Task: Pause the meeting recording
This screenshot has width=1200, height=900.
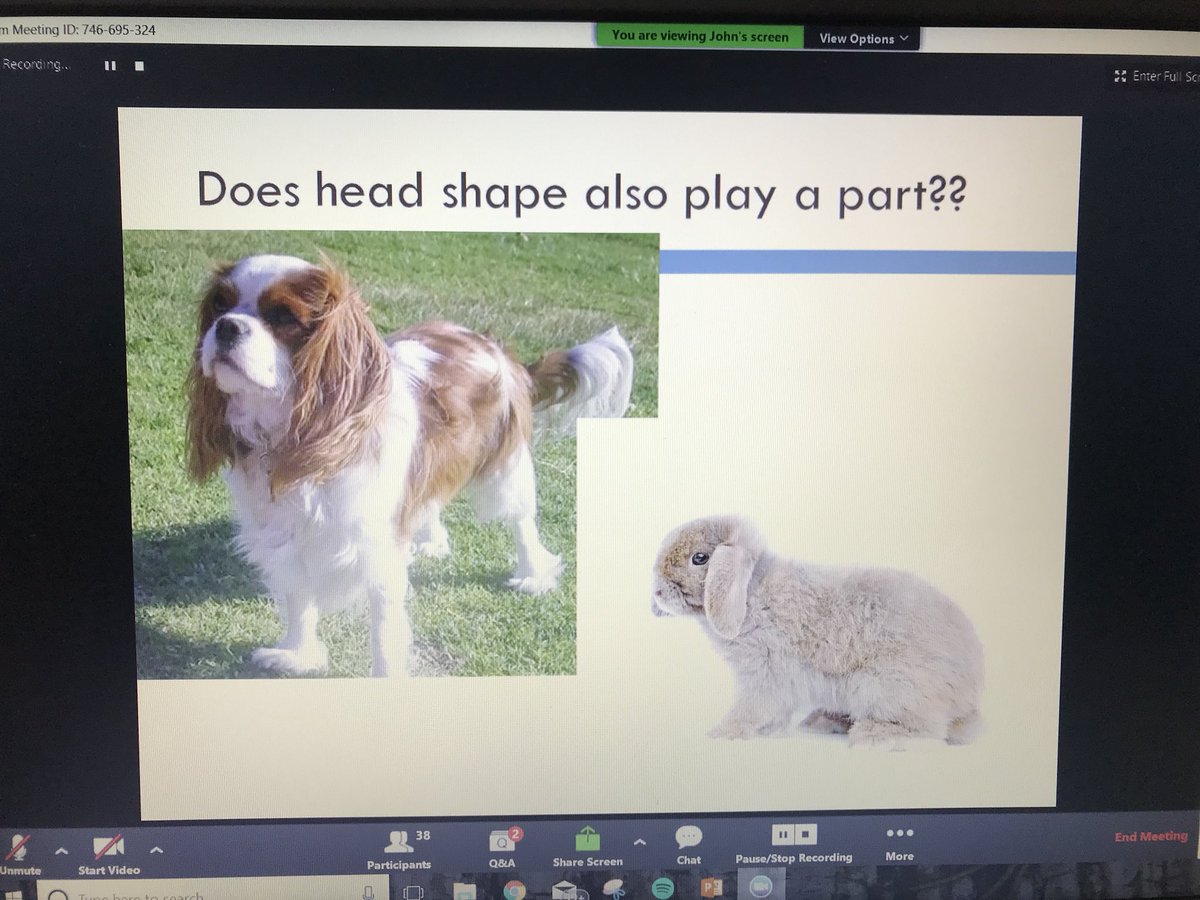Action: [782, 833]
